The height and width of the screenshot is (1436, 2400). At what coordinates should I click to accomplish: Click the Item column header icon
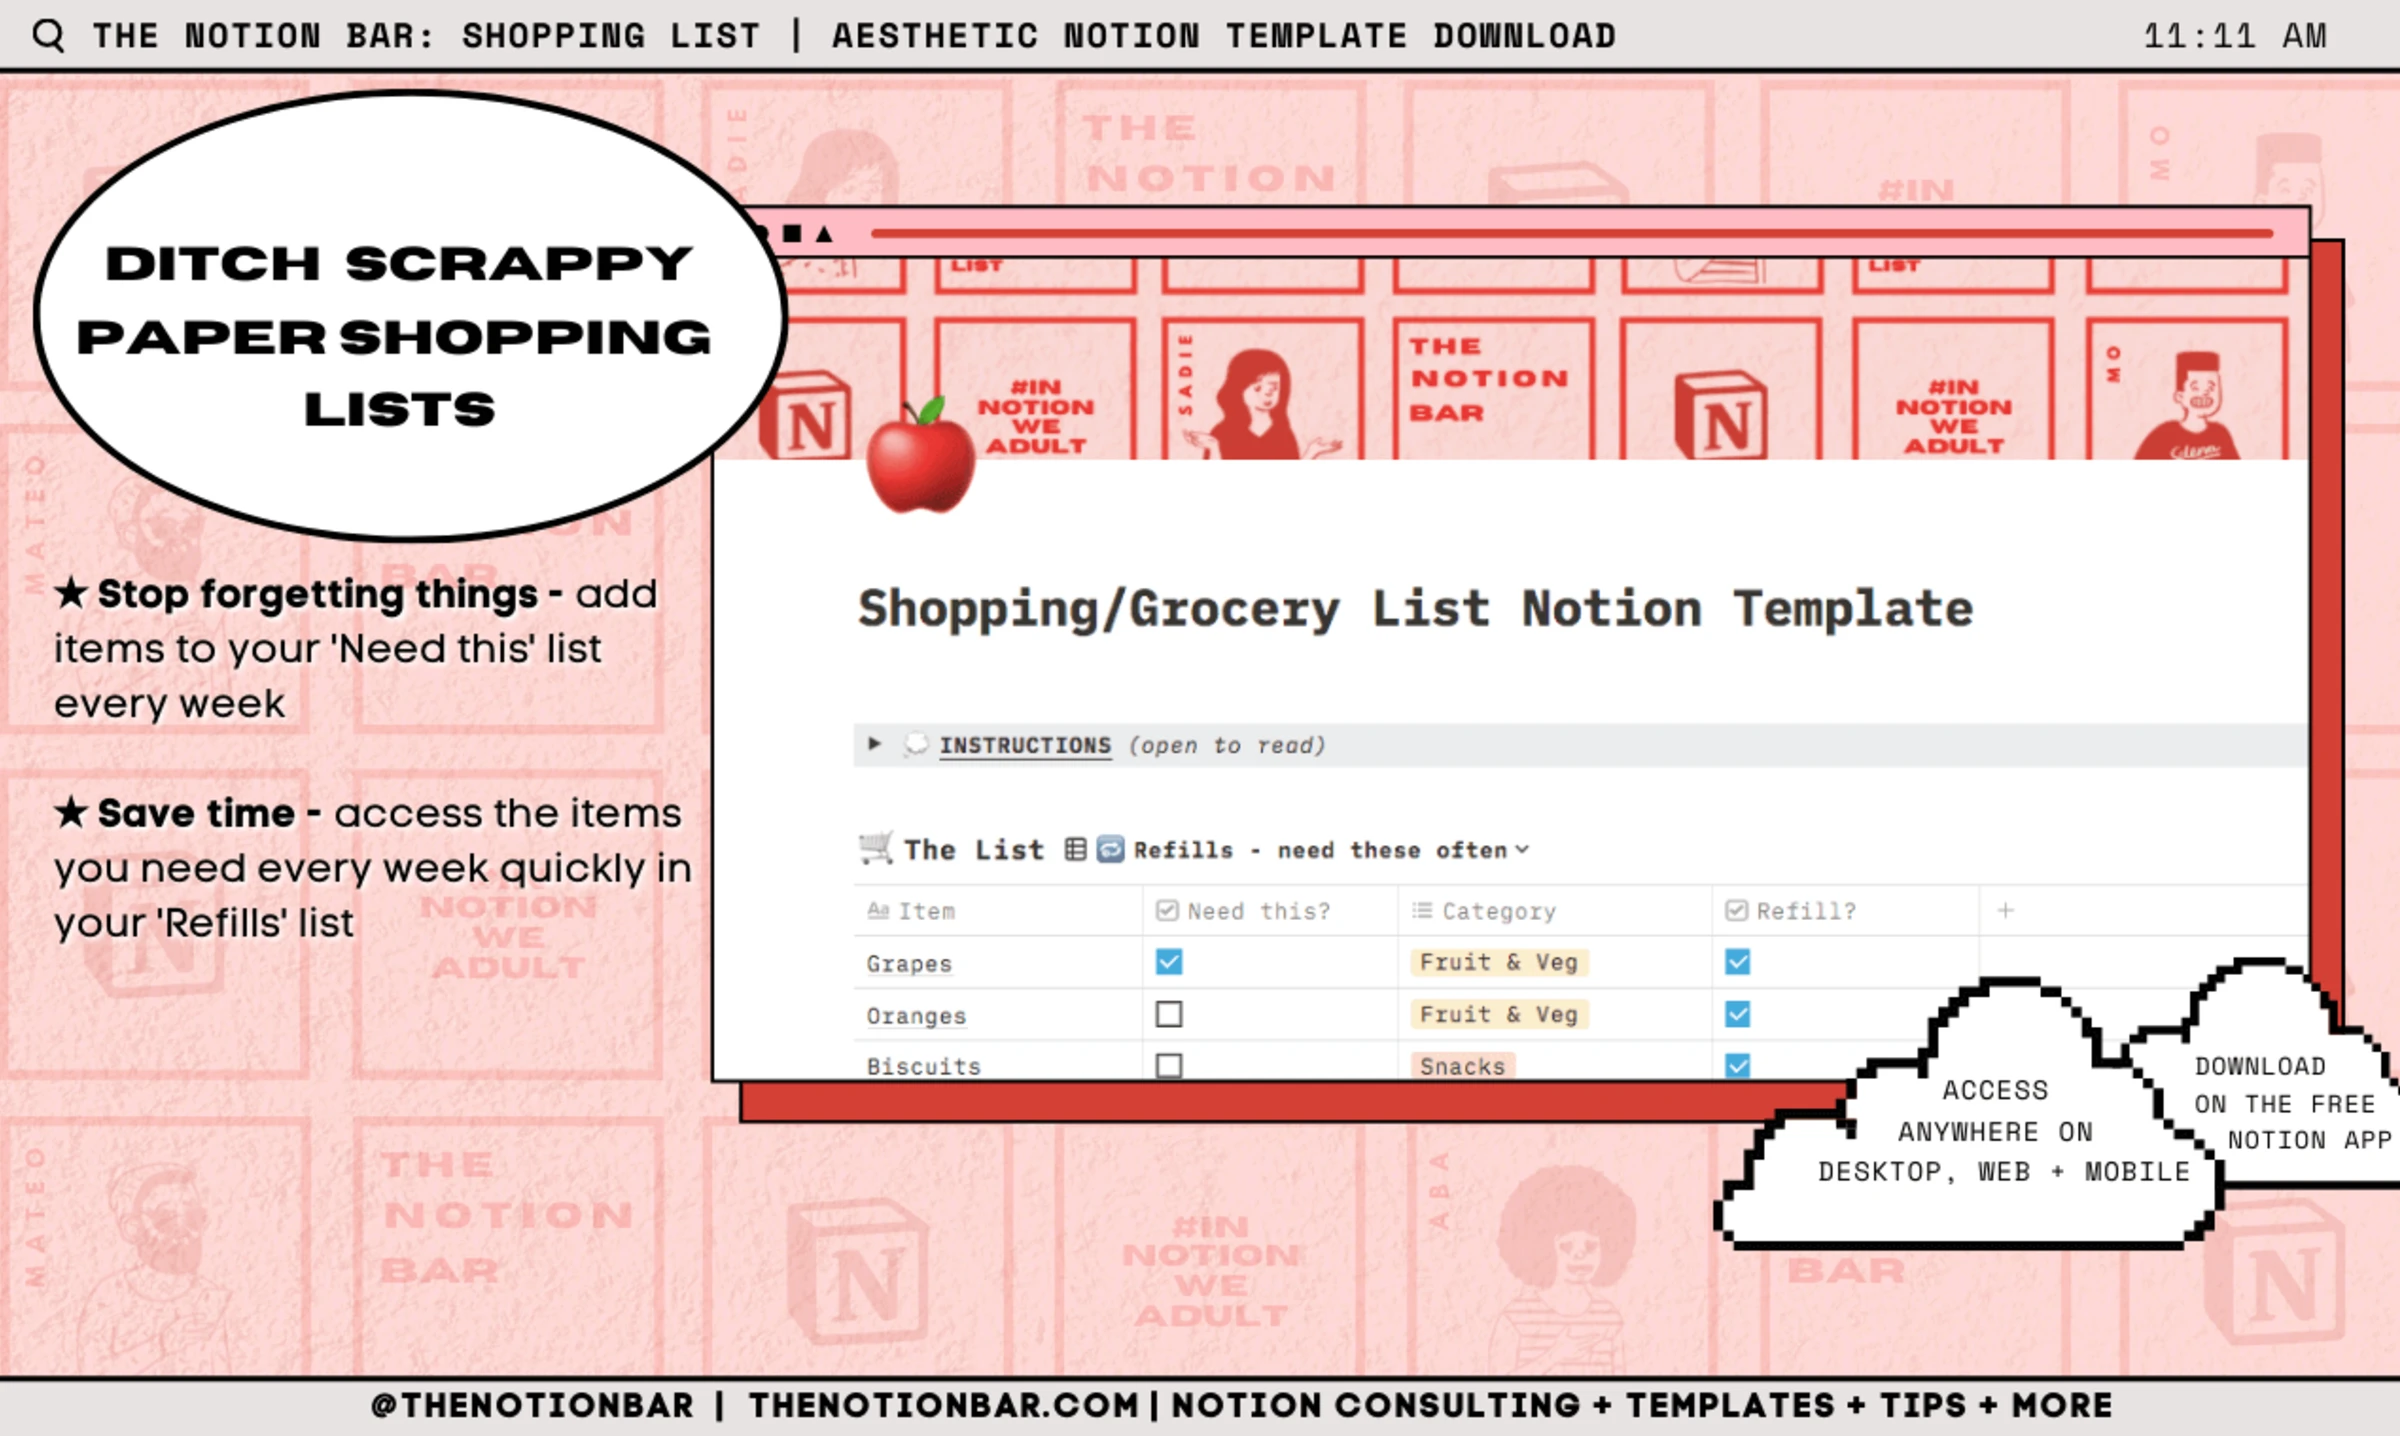[x=874, y=908]
